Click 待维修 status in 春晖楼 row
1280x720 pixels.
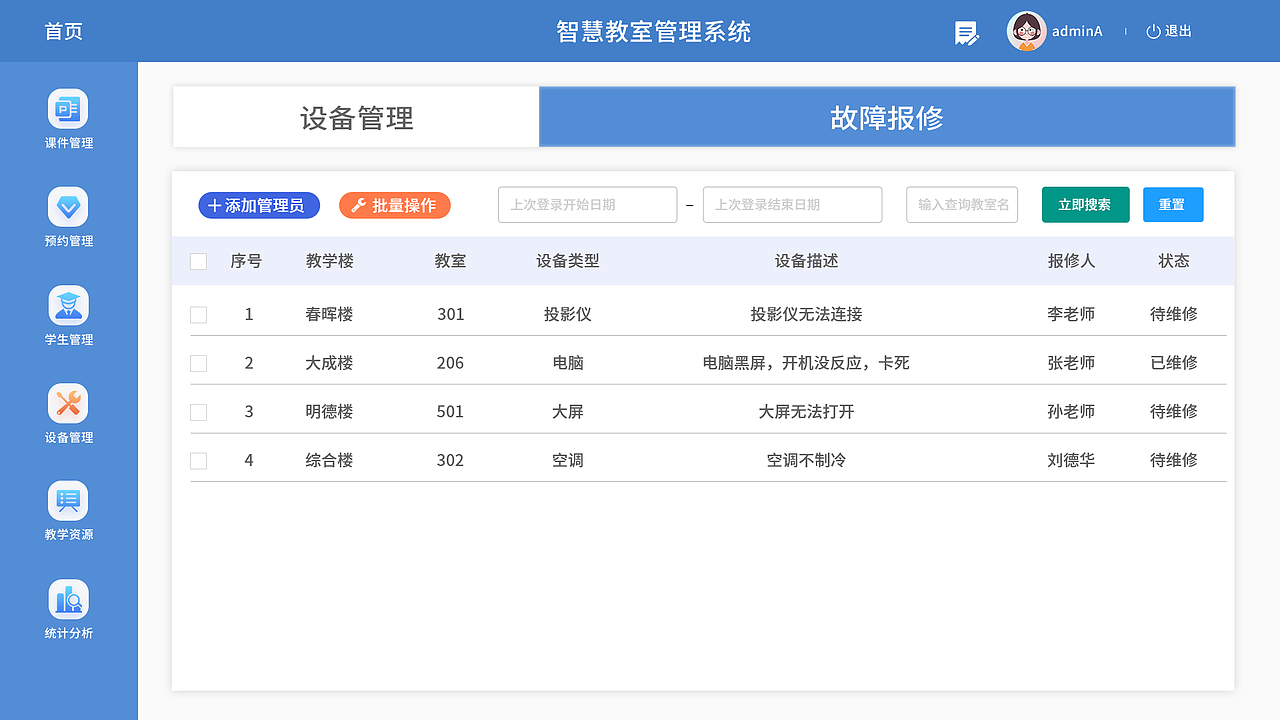pyautogui.click(x=1174, y=314)
